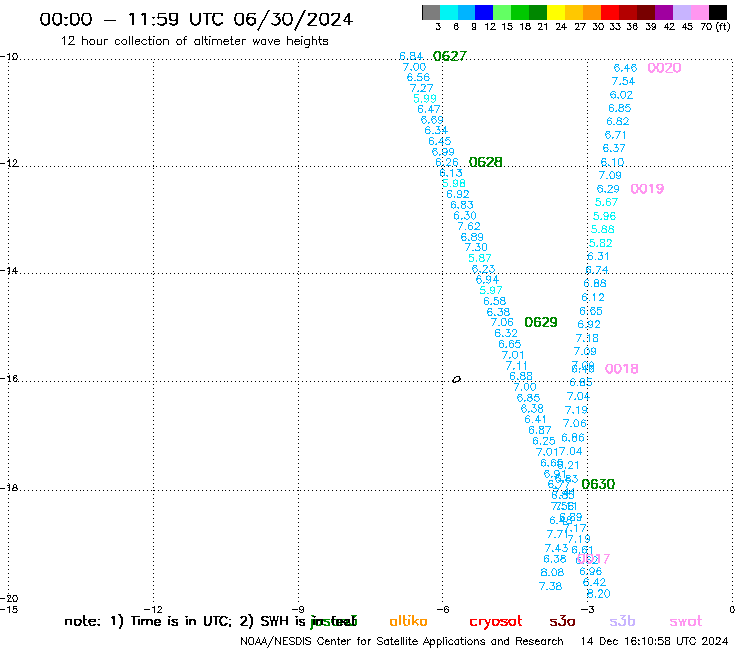Viewport: 740px width, 650px height.
Task: Select the green pass label 0629
Action: (x=541, y=322)
